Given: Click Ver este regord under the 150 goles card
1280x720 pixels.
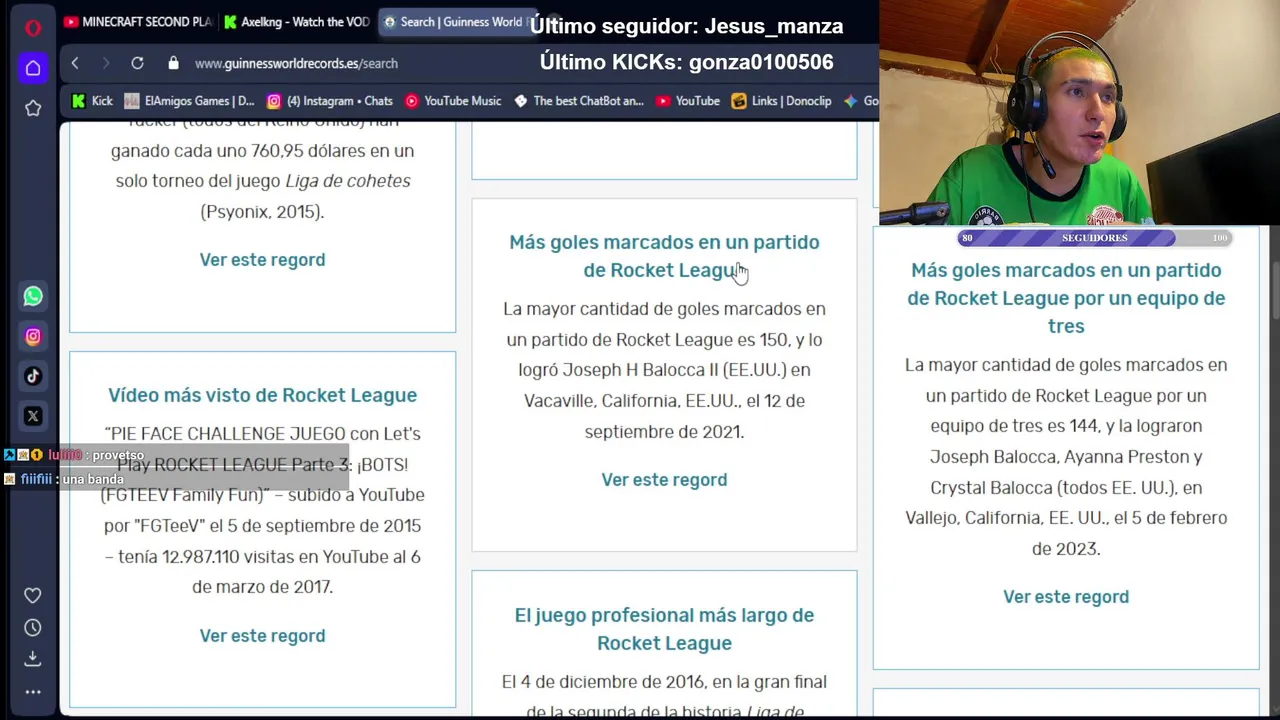Looking at the screenshot, I should (664, 480).
